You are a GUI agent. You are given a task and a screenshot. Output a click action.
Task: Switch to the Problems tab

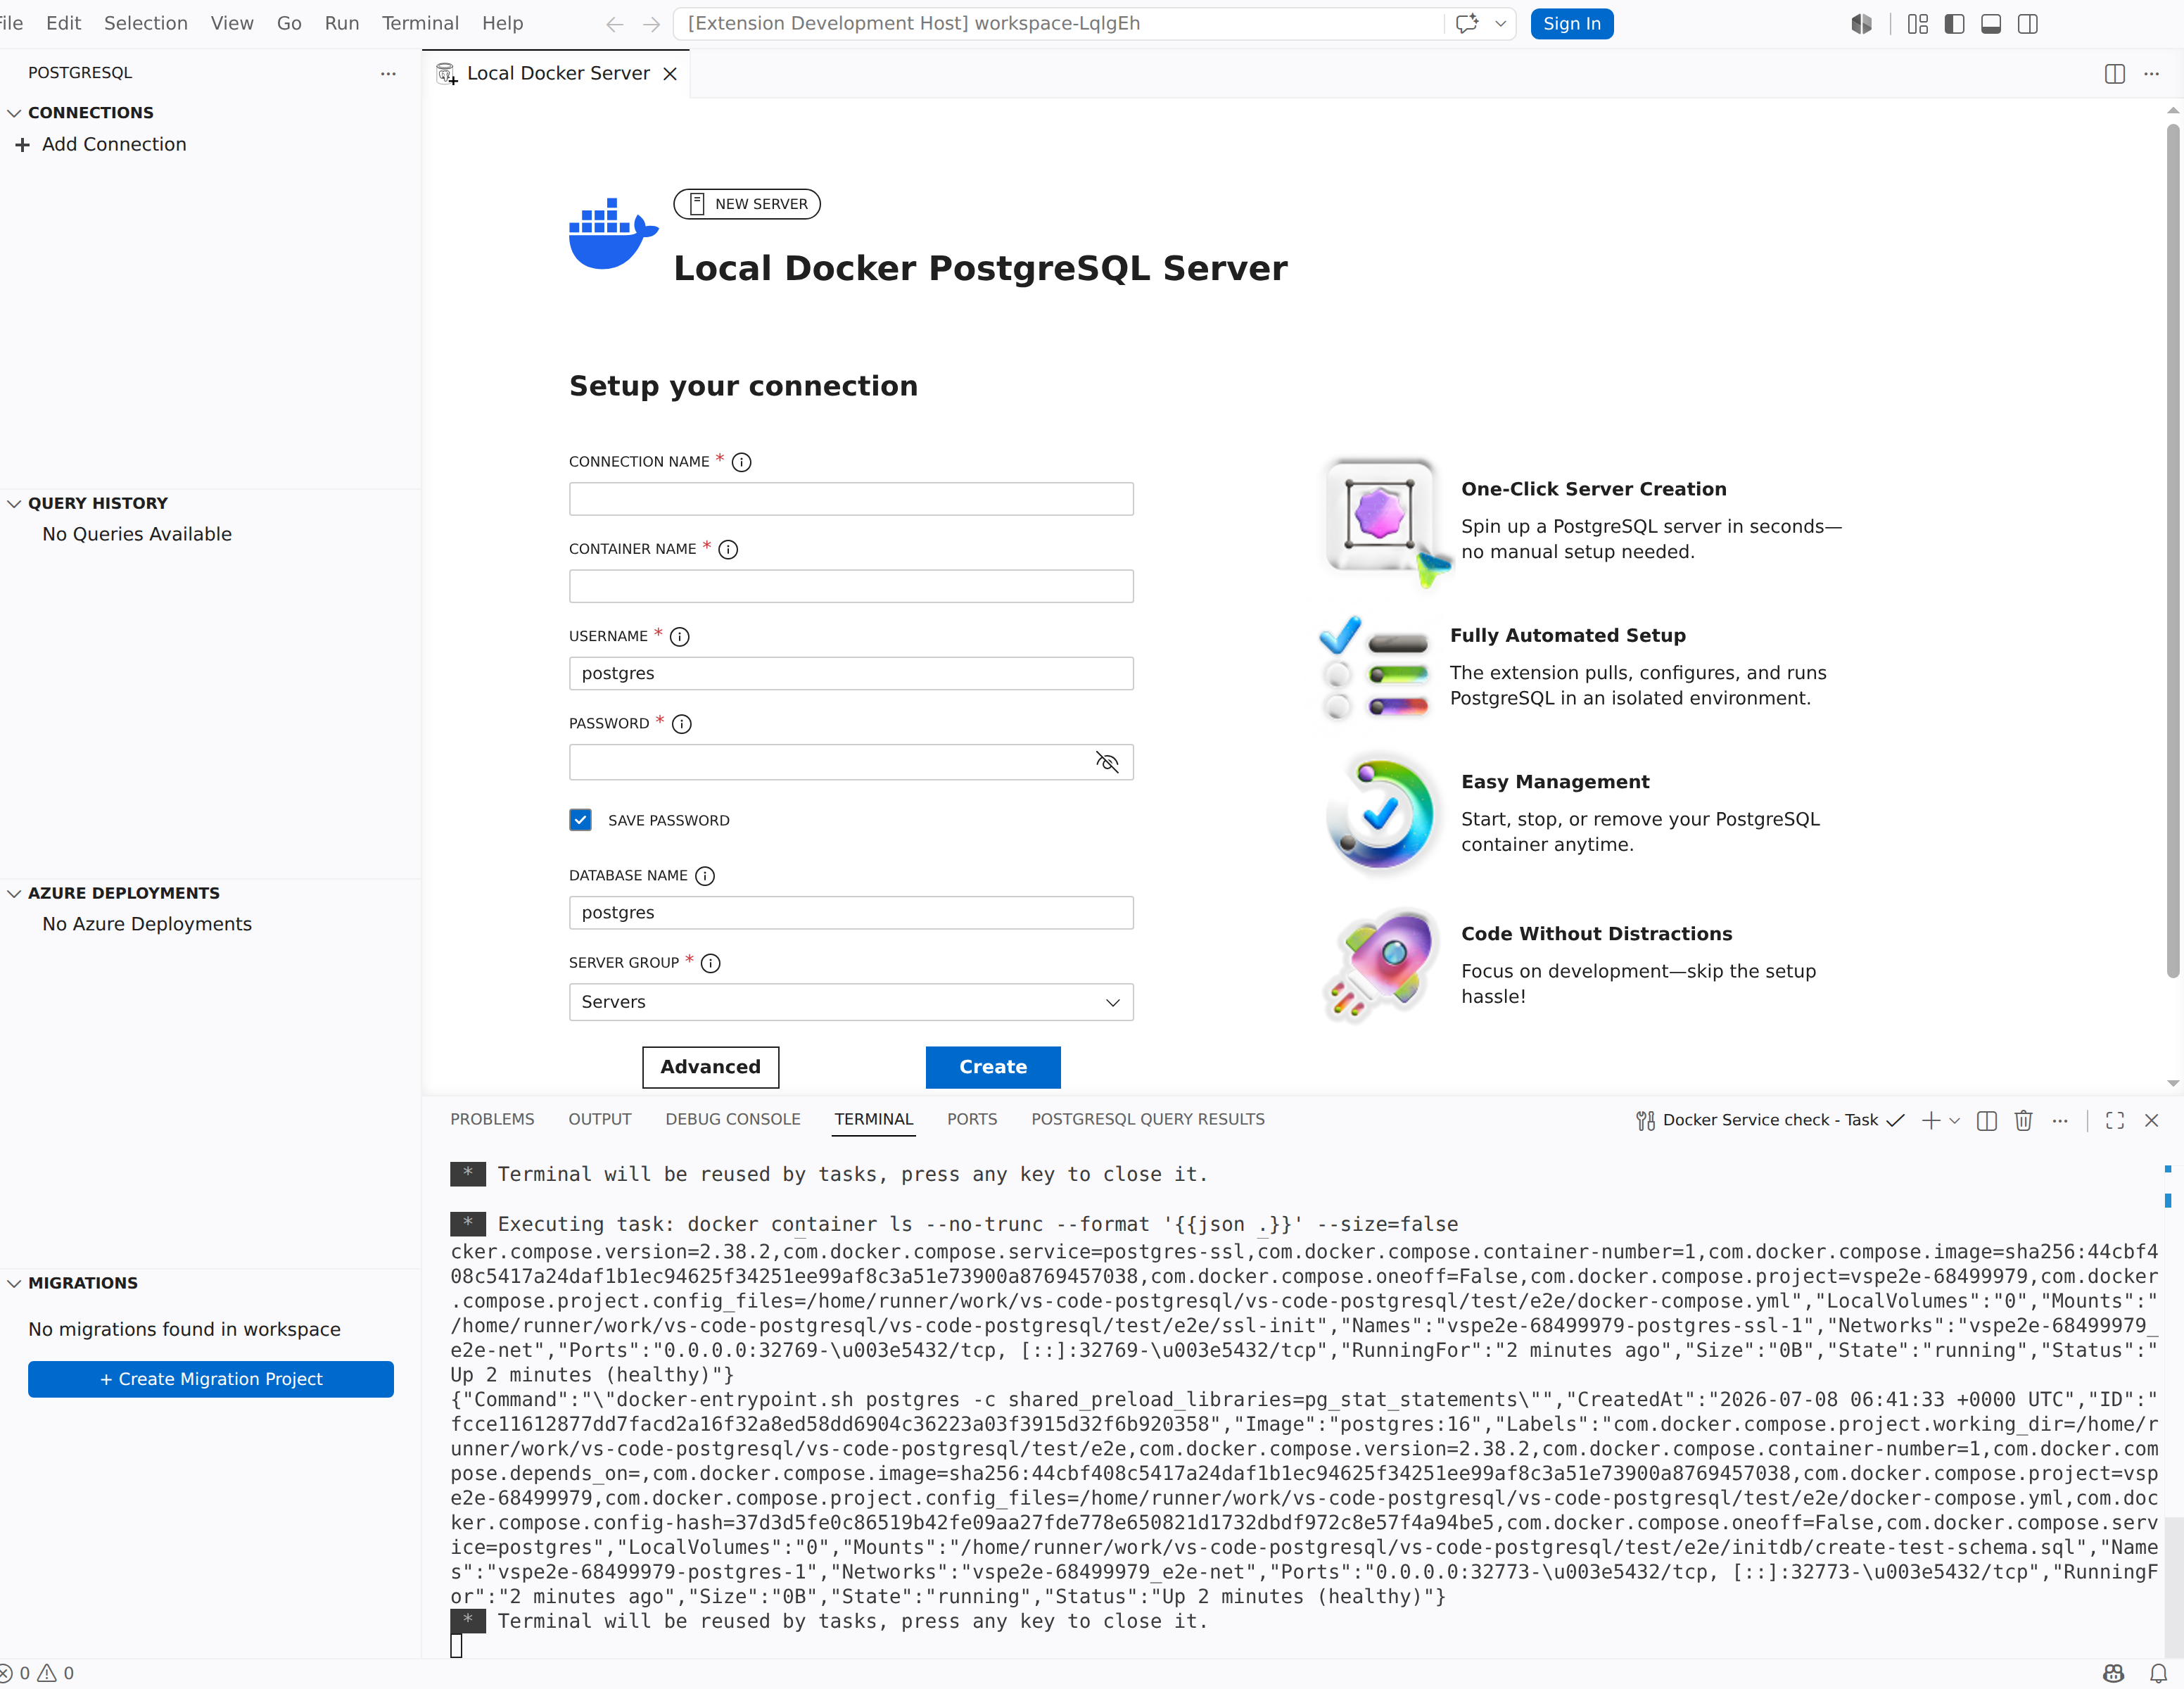tap(492, 1120)
